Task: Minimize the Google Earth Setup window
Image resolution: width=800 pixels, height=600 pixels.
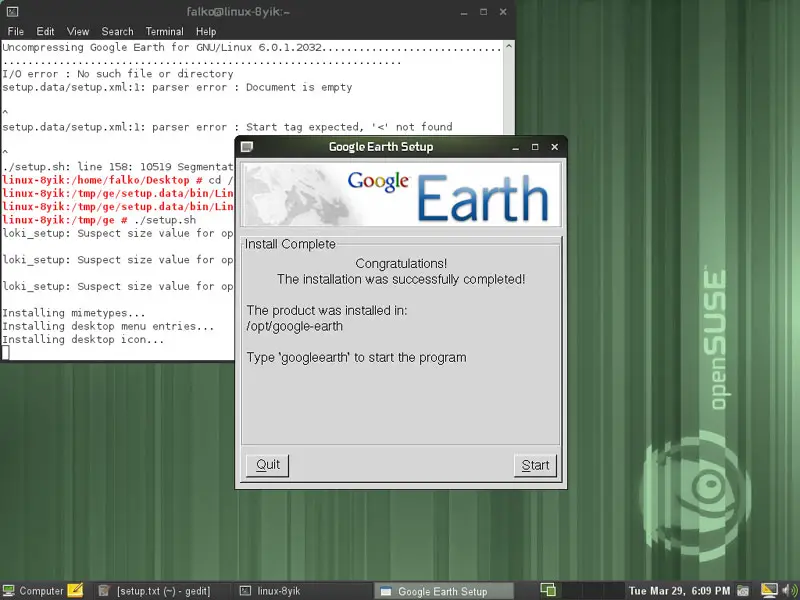Action: (x=515, y=147)
